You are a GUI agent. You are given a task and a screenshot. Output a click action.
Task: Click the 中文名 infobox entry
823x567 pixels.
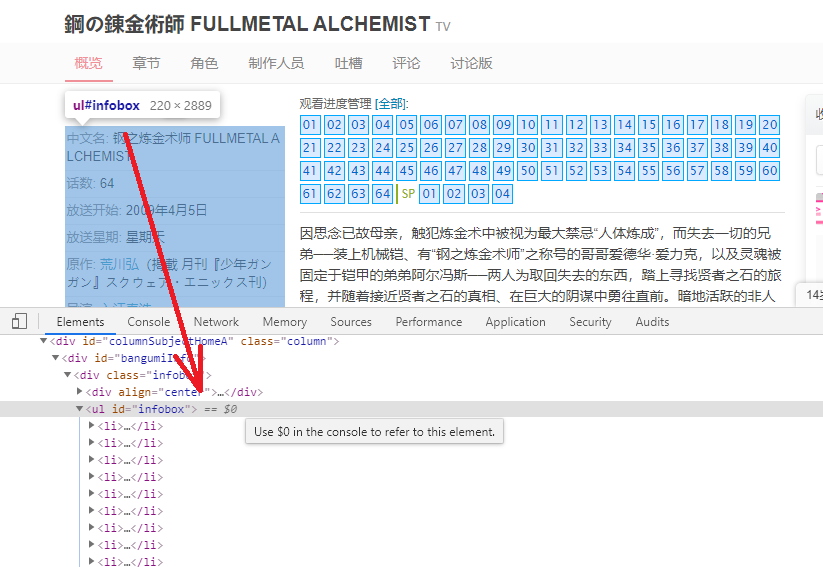174,147
